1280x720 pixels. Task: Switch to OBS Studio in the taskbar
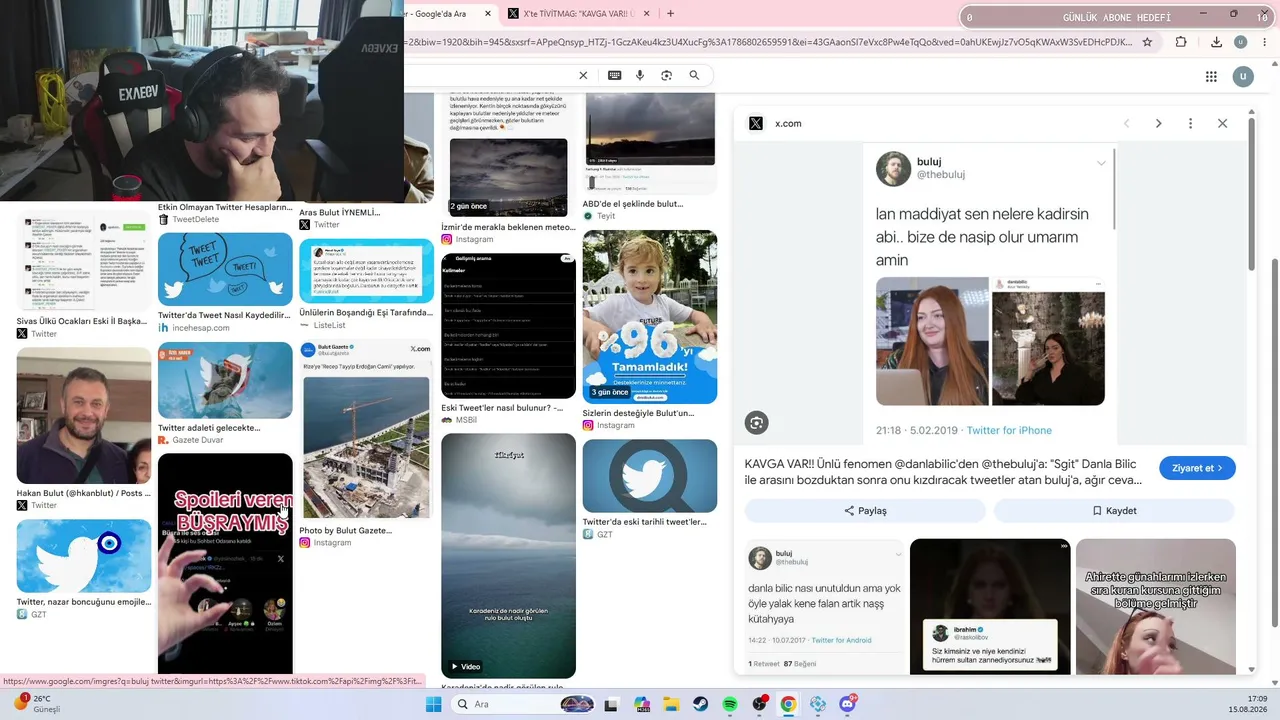coord(760,704)
